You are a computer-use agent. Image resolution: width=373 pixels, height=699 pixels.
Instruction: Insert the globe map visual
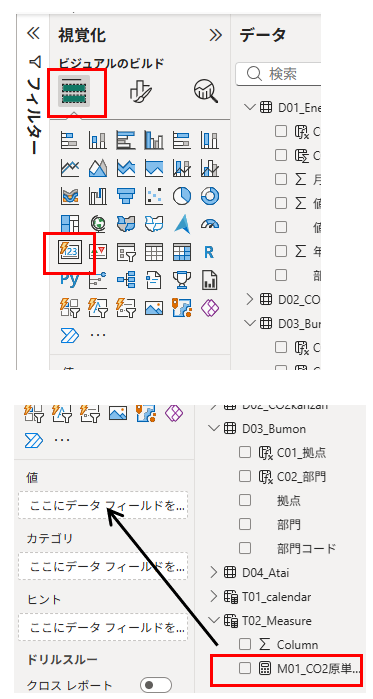(97, 224)
